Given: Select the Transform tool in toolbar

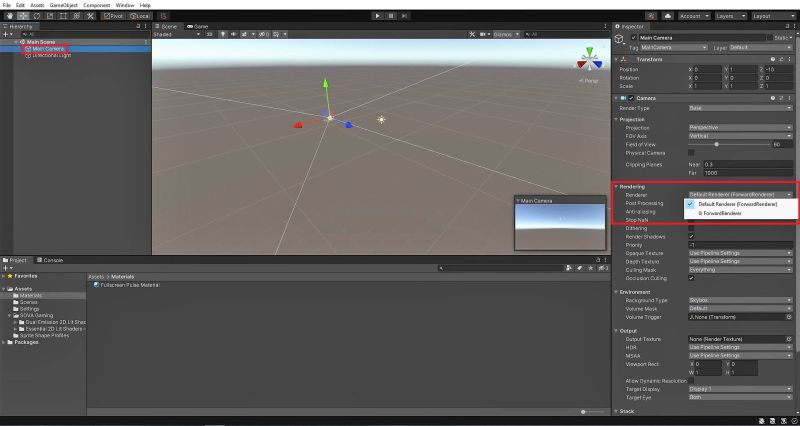Looking at the screenshot, I should (77, 16).
